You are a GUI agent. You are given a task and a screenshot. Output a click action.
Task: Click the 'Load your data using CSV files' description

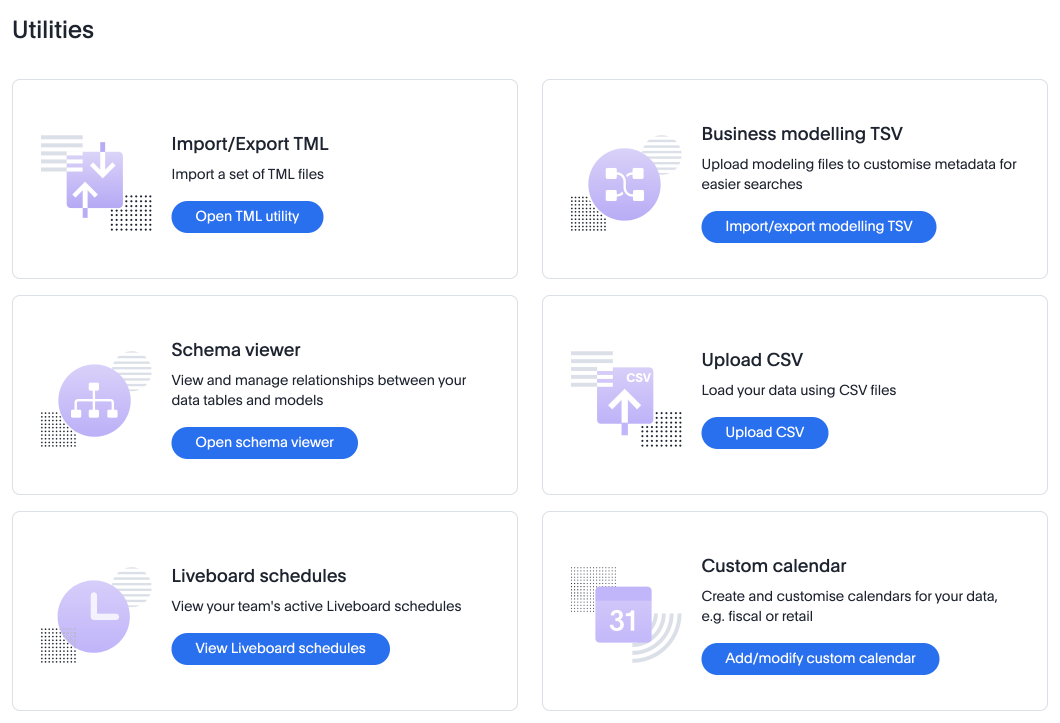[799, 390]
